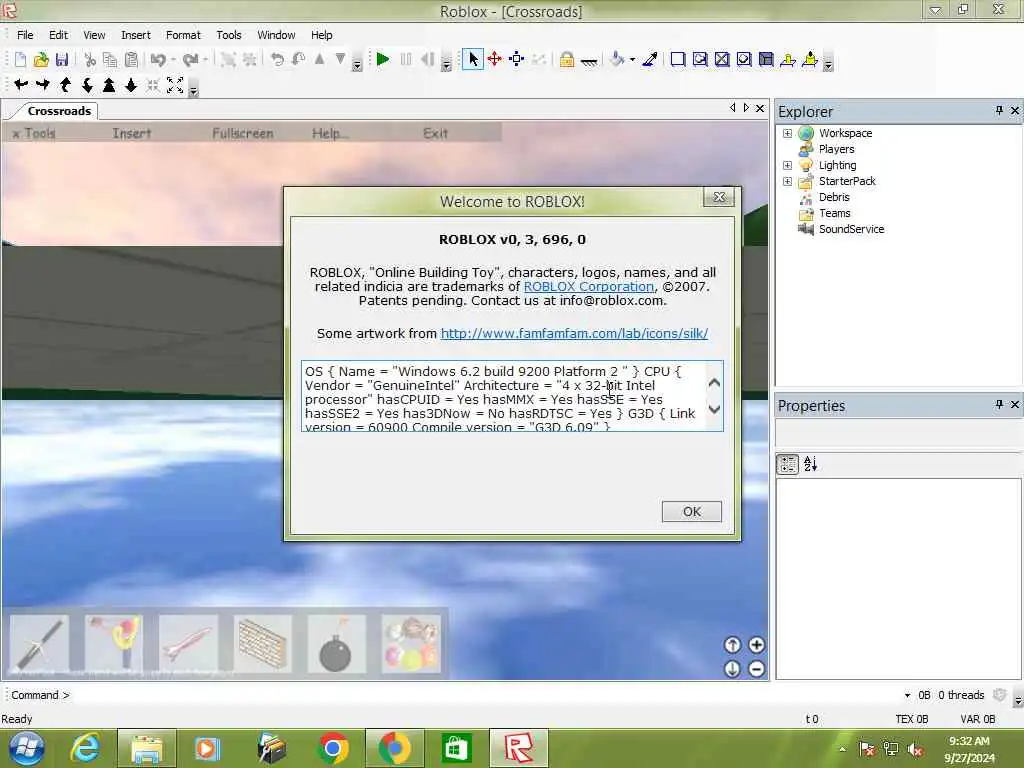Click the Reset simulation toolbar button
This screenshot has width=1024, height=768.
[x=427, y=59]
